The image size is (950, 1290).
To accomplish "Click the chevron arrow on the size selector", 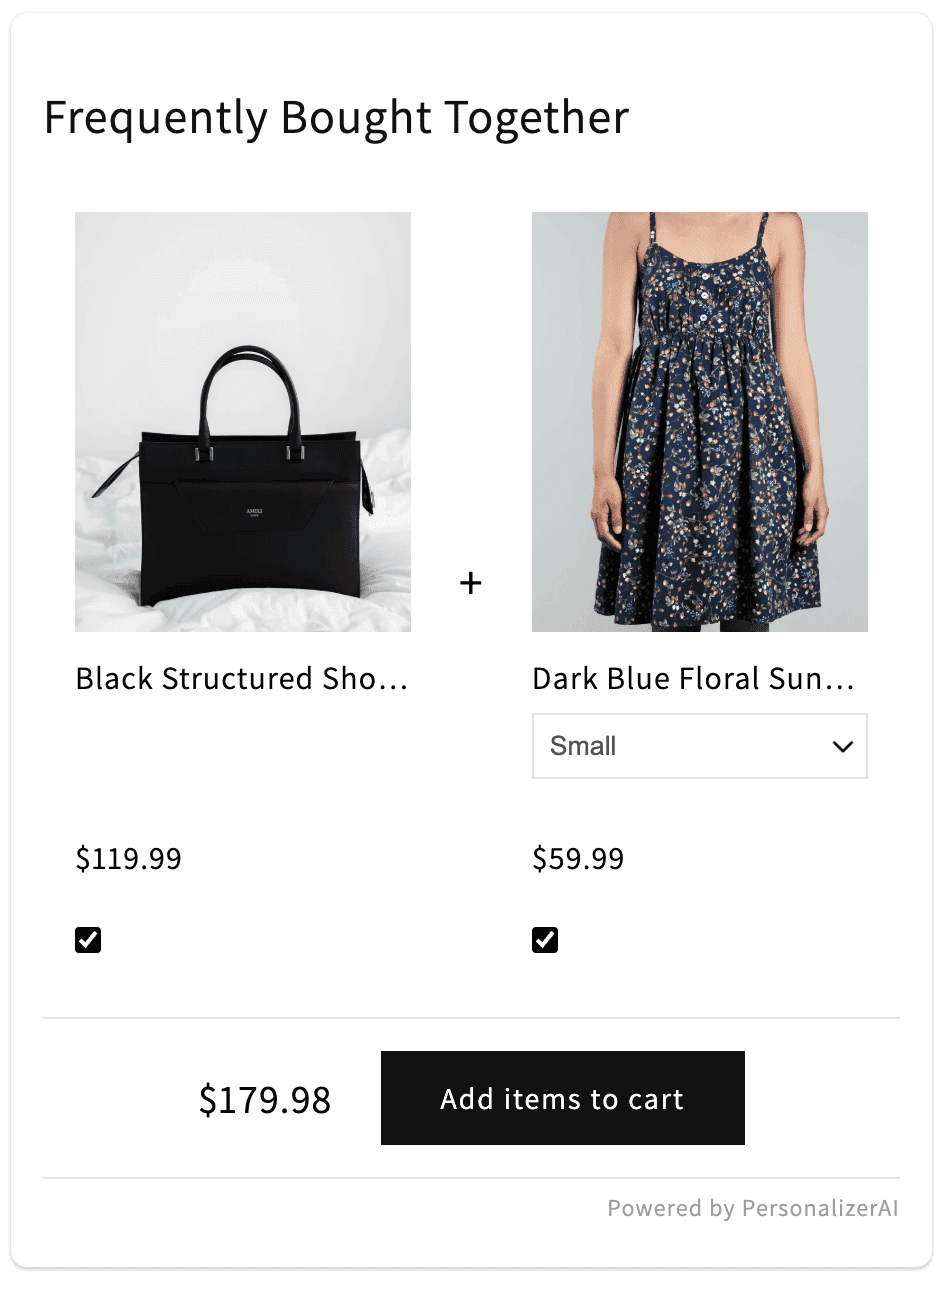I will pos(842,746).
